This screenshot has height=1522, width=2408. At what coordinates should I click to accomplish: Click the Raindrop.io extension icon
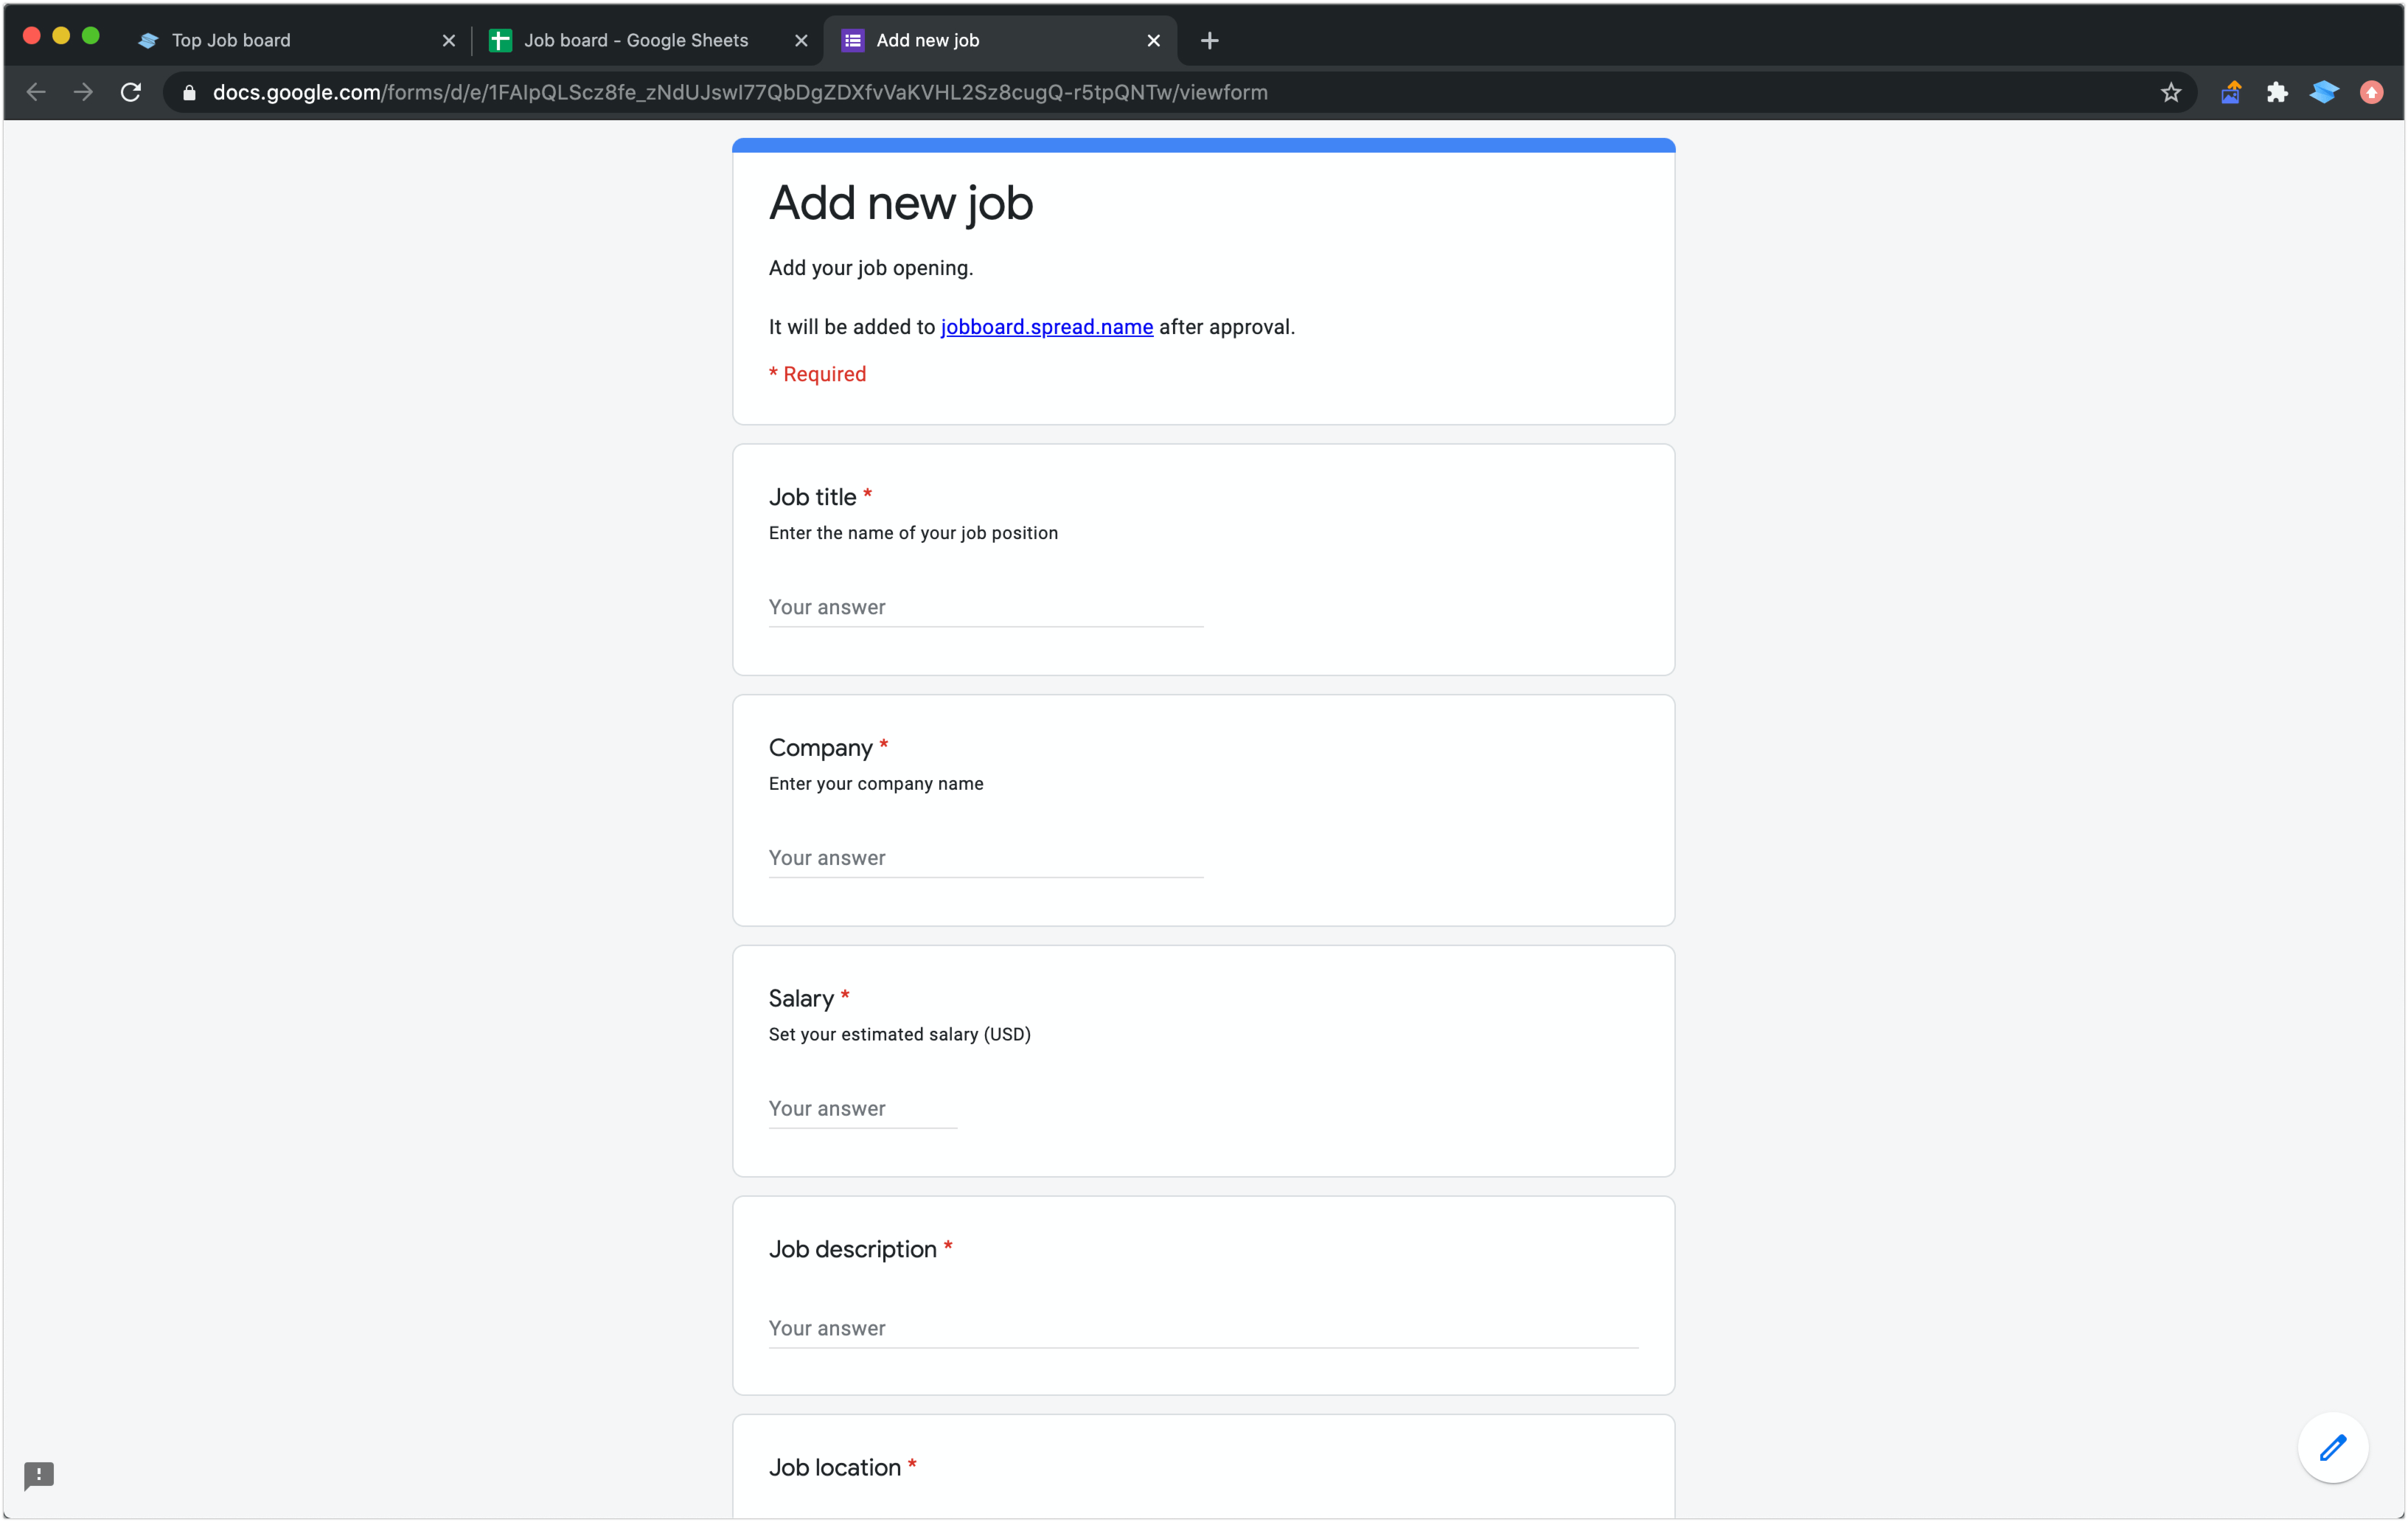pos(2322,93)
